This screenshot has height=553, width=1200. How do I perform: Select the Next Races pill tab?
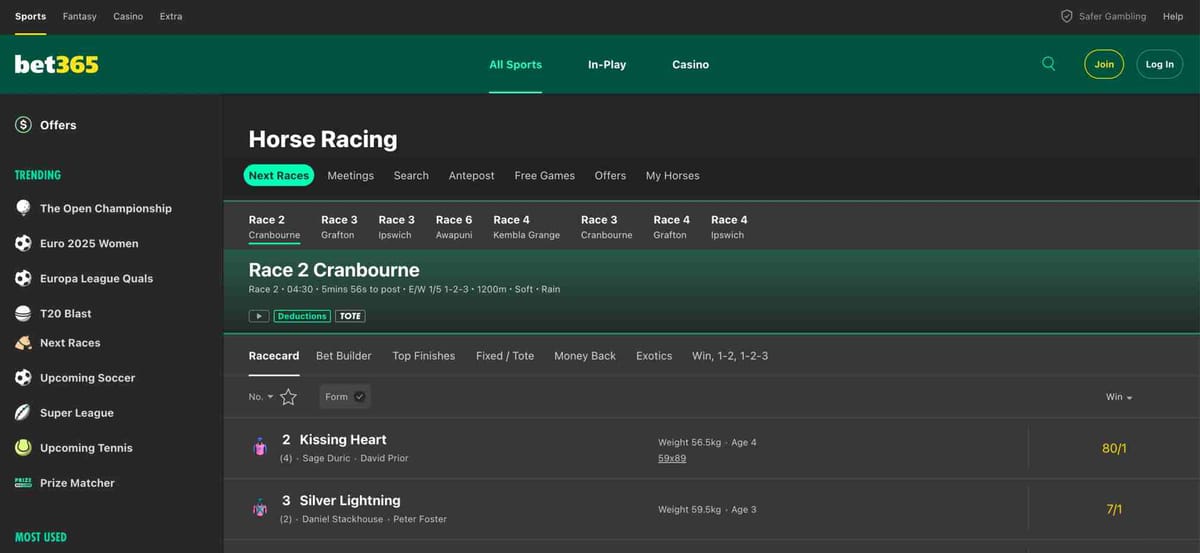(279, 175)
